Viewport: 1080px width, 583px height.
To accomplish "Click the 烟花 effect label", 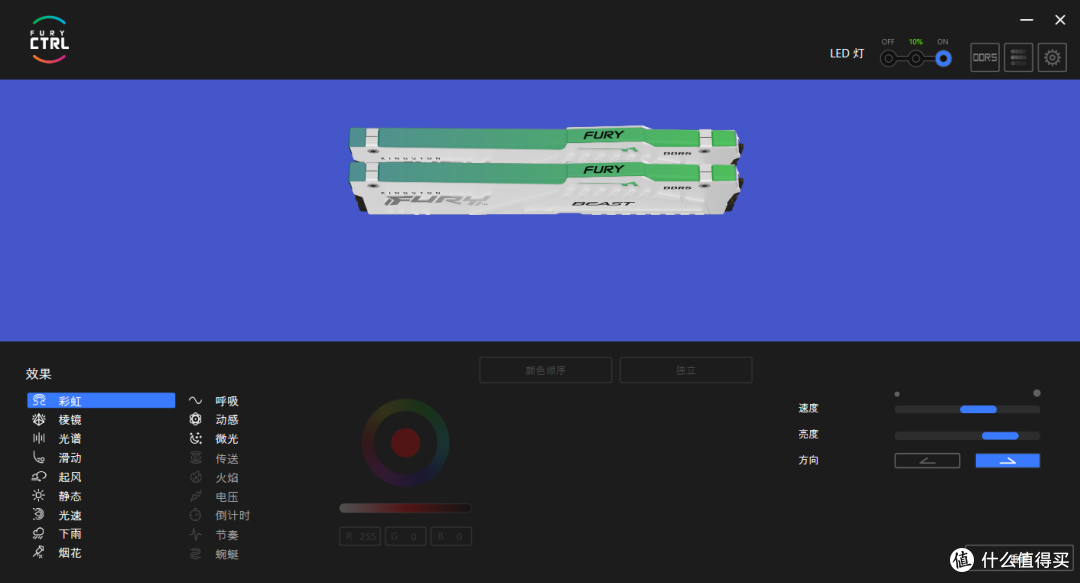I will (70, 553).
